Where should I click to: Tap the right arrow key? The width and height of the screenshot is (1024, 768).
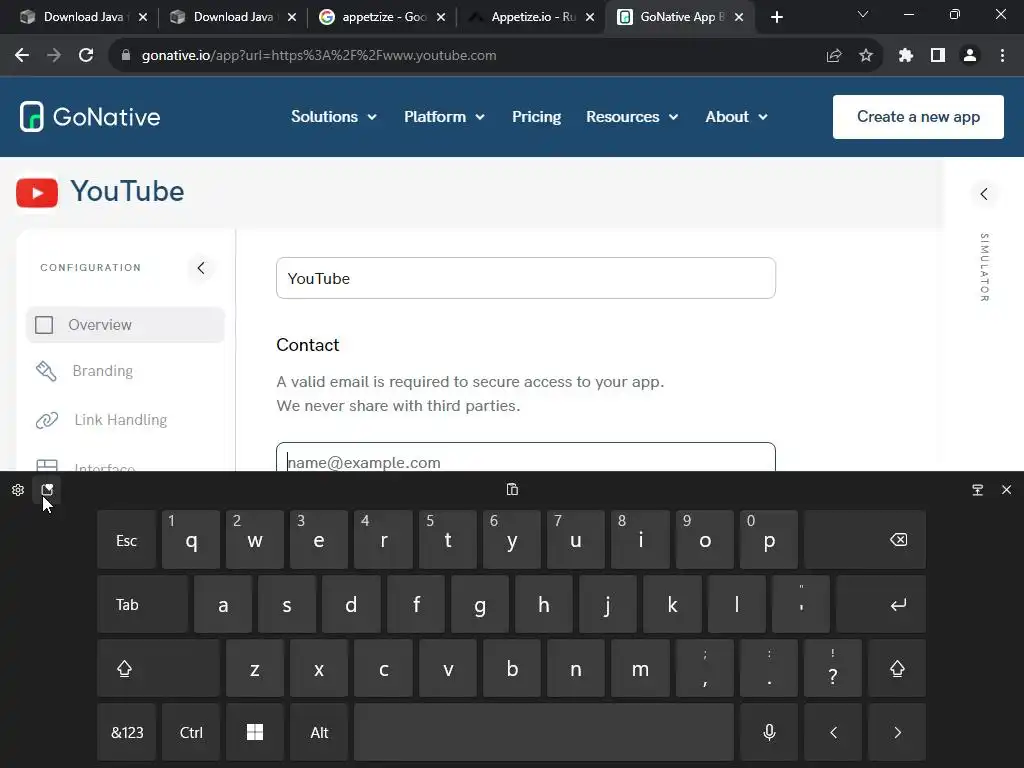coord(897,732)
